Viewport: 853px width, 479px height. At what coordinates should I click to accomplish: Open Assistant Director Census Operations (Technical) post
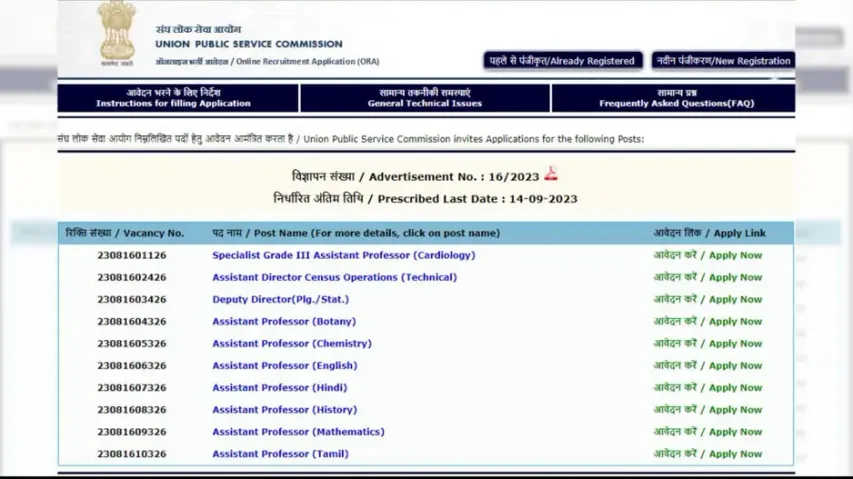click(x=334, y=277)
